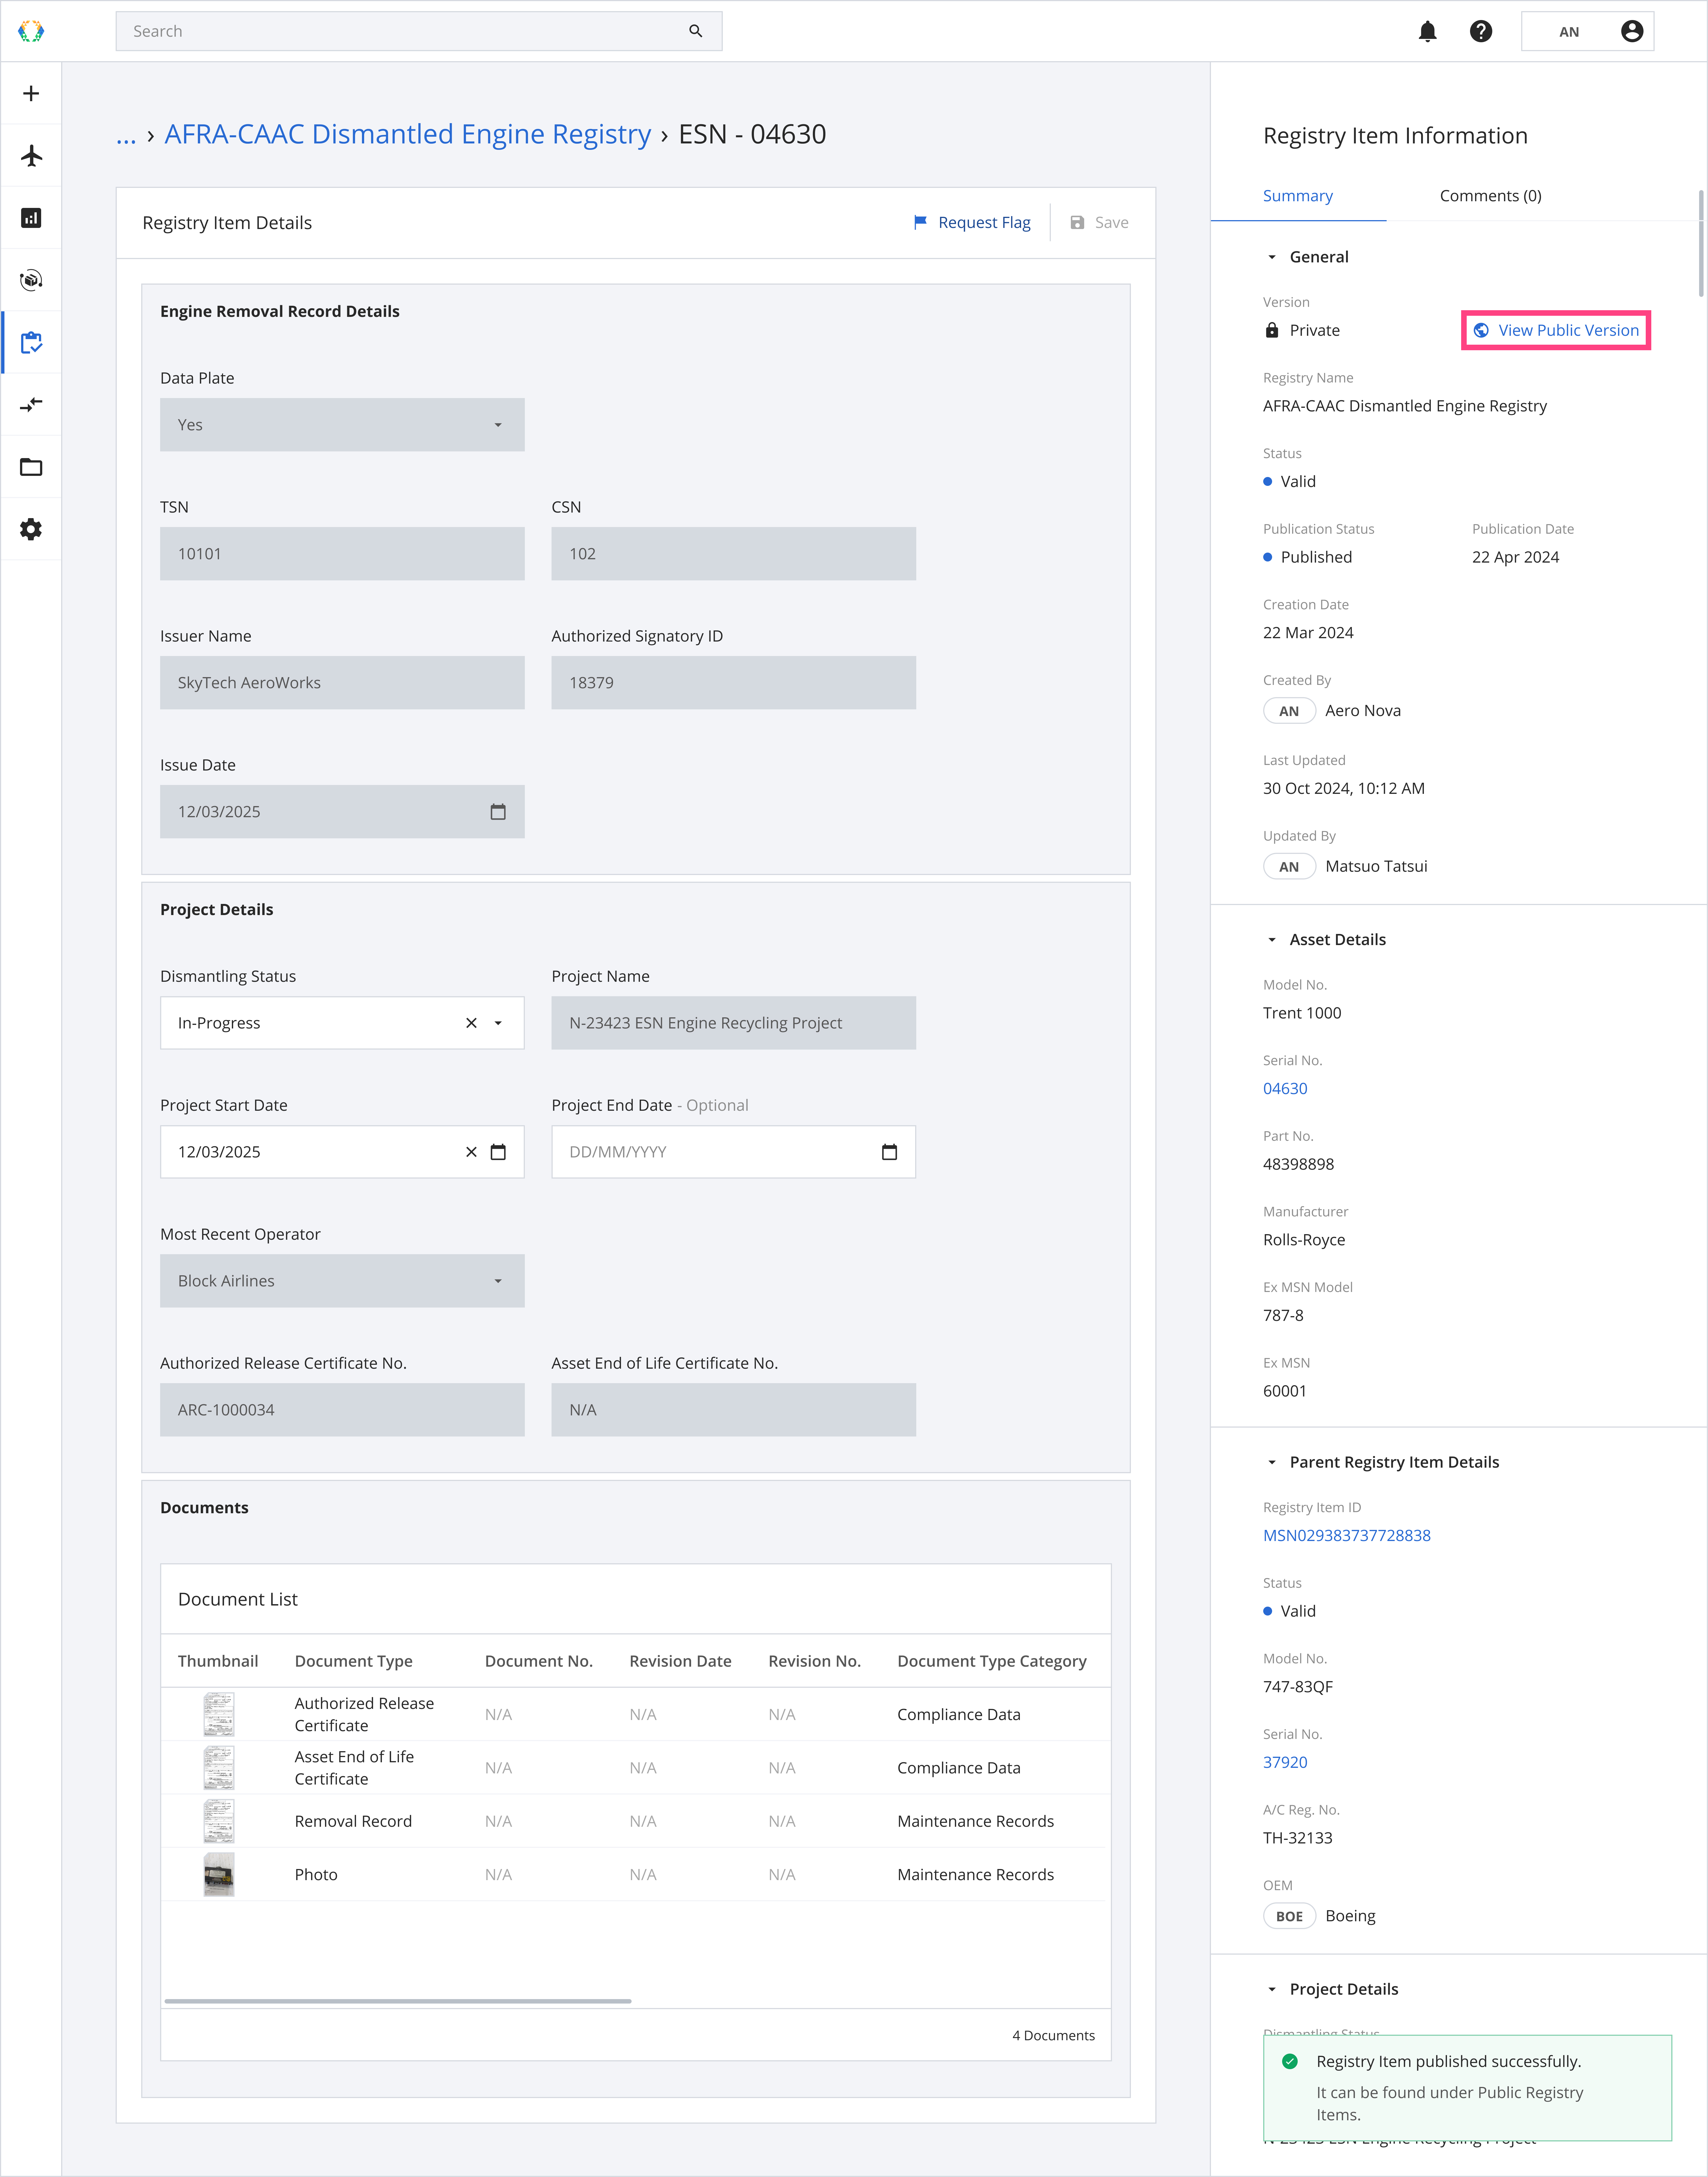Open the Most Recent Operator dropdown
Viewport: 1708px width, 2177px height.
(x=498, y=1281)
